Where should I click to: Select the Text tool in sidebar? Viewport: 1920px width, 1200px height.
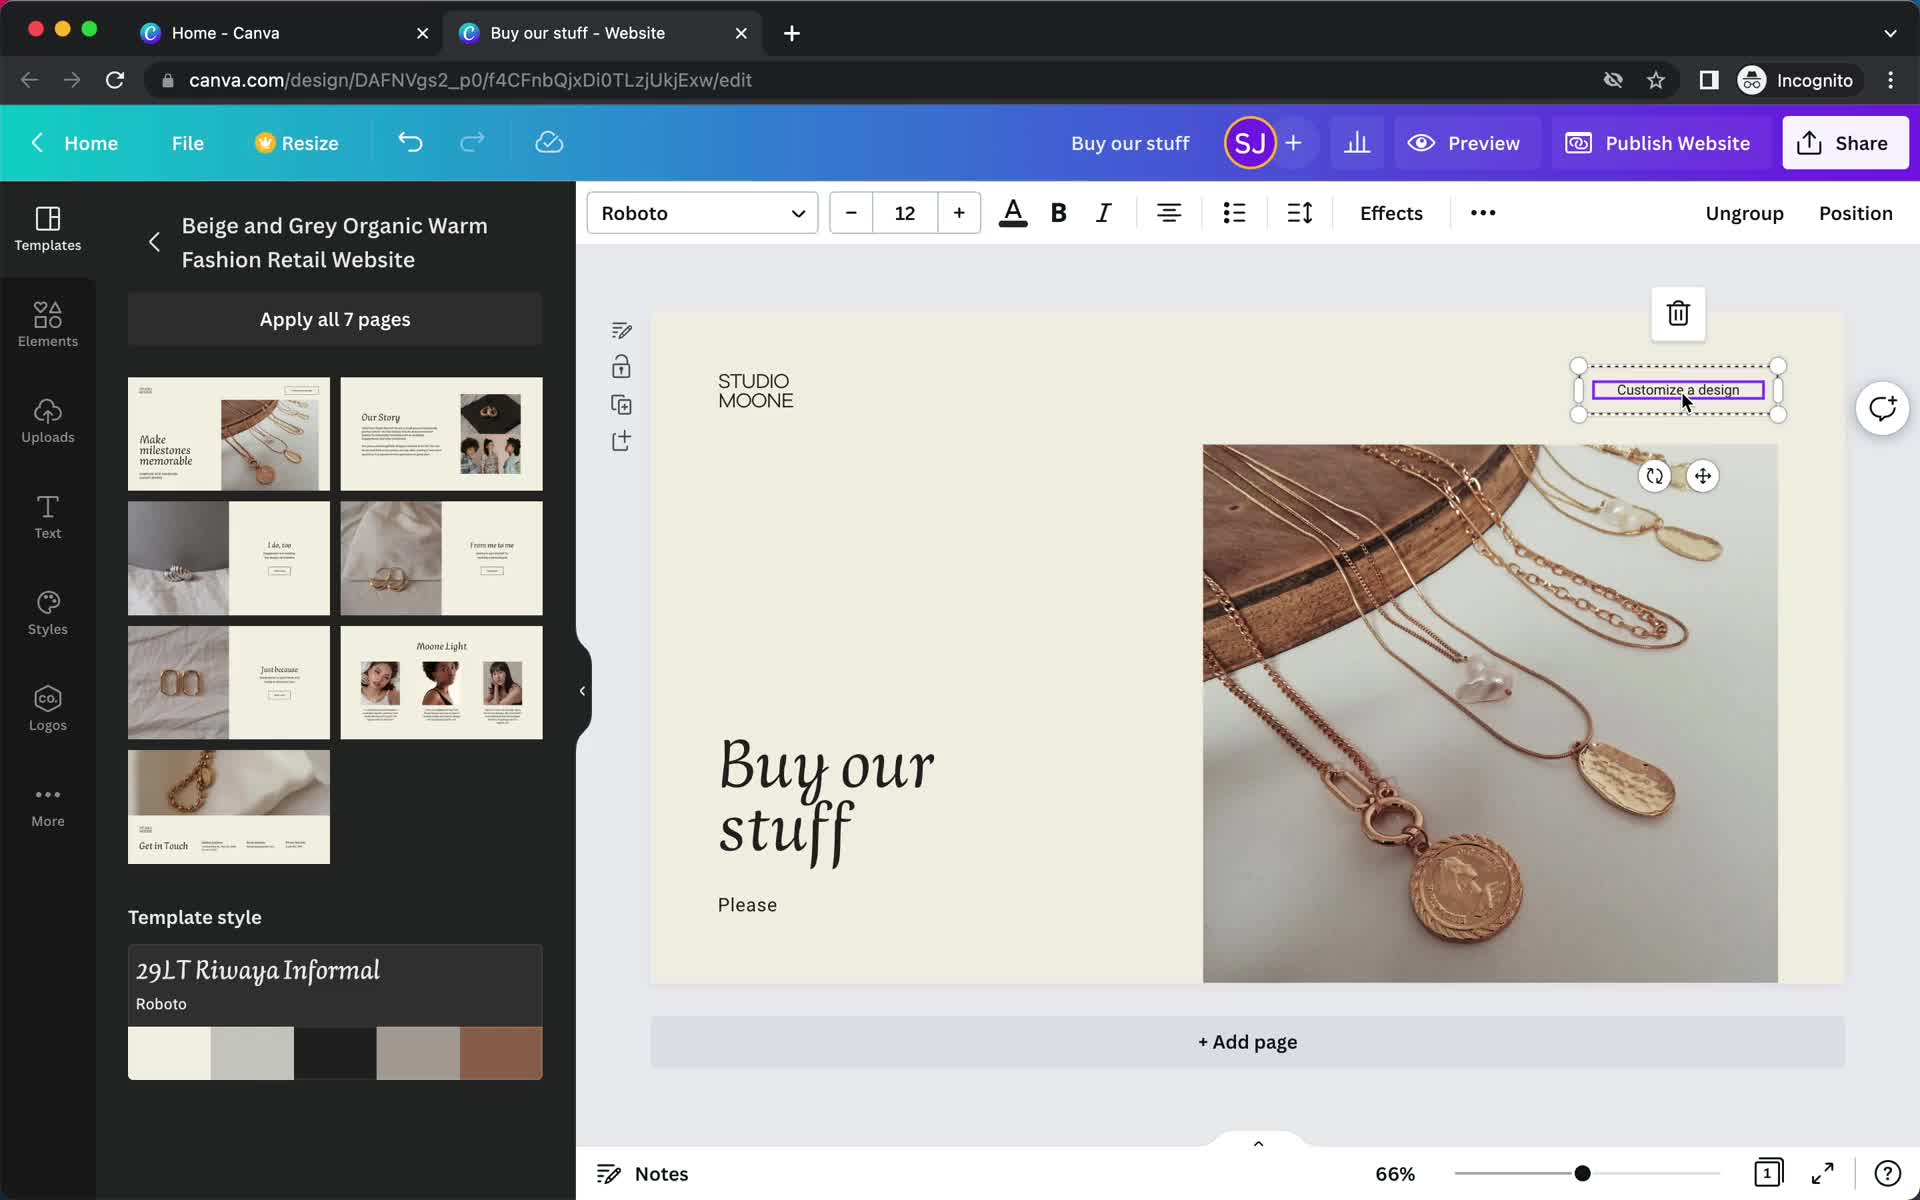(x=46, y=516)
